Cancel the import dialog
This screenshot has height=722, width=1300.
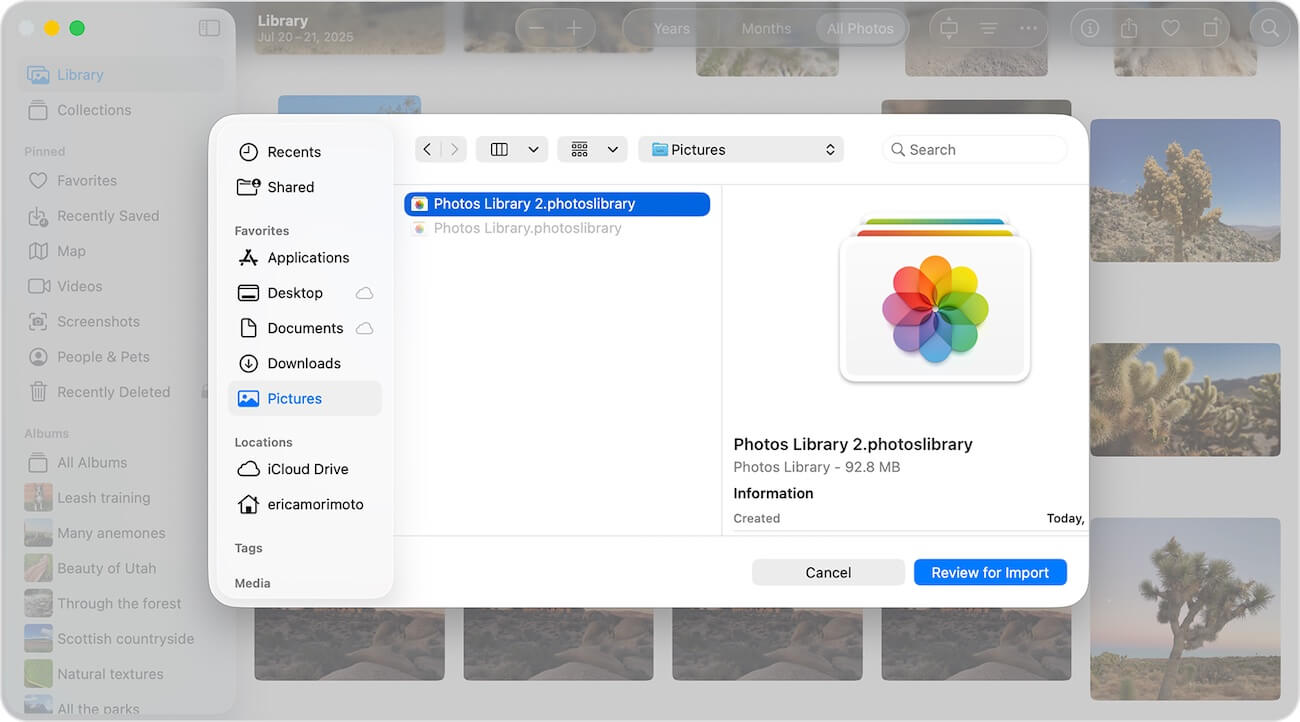828,572
